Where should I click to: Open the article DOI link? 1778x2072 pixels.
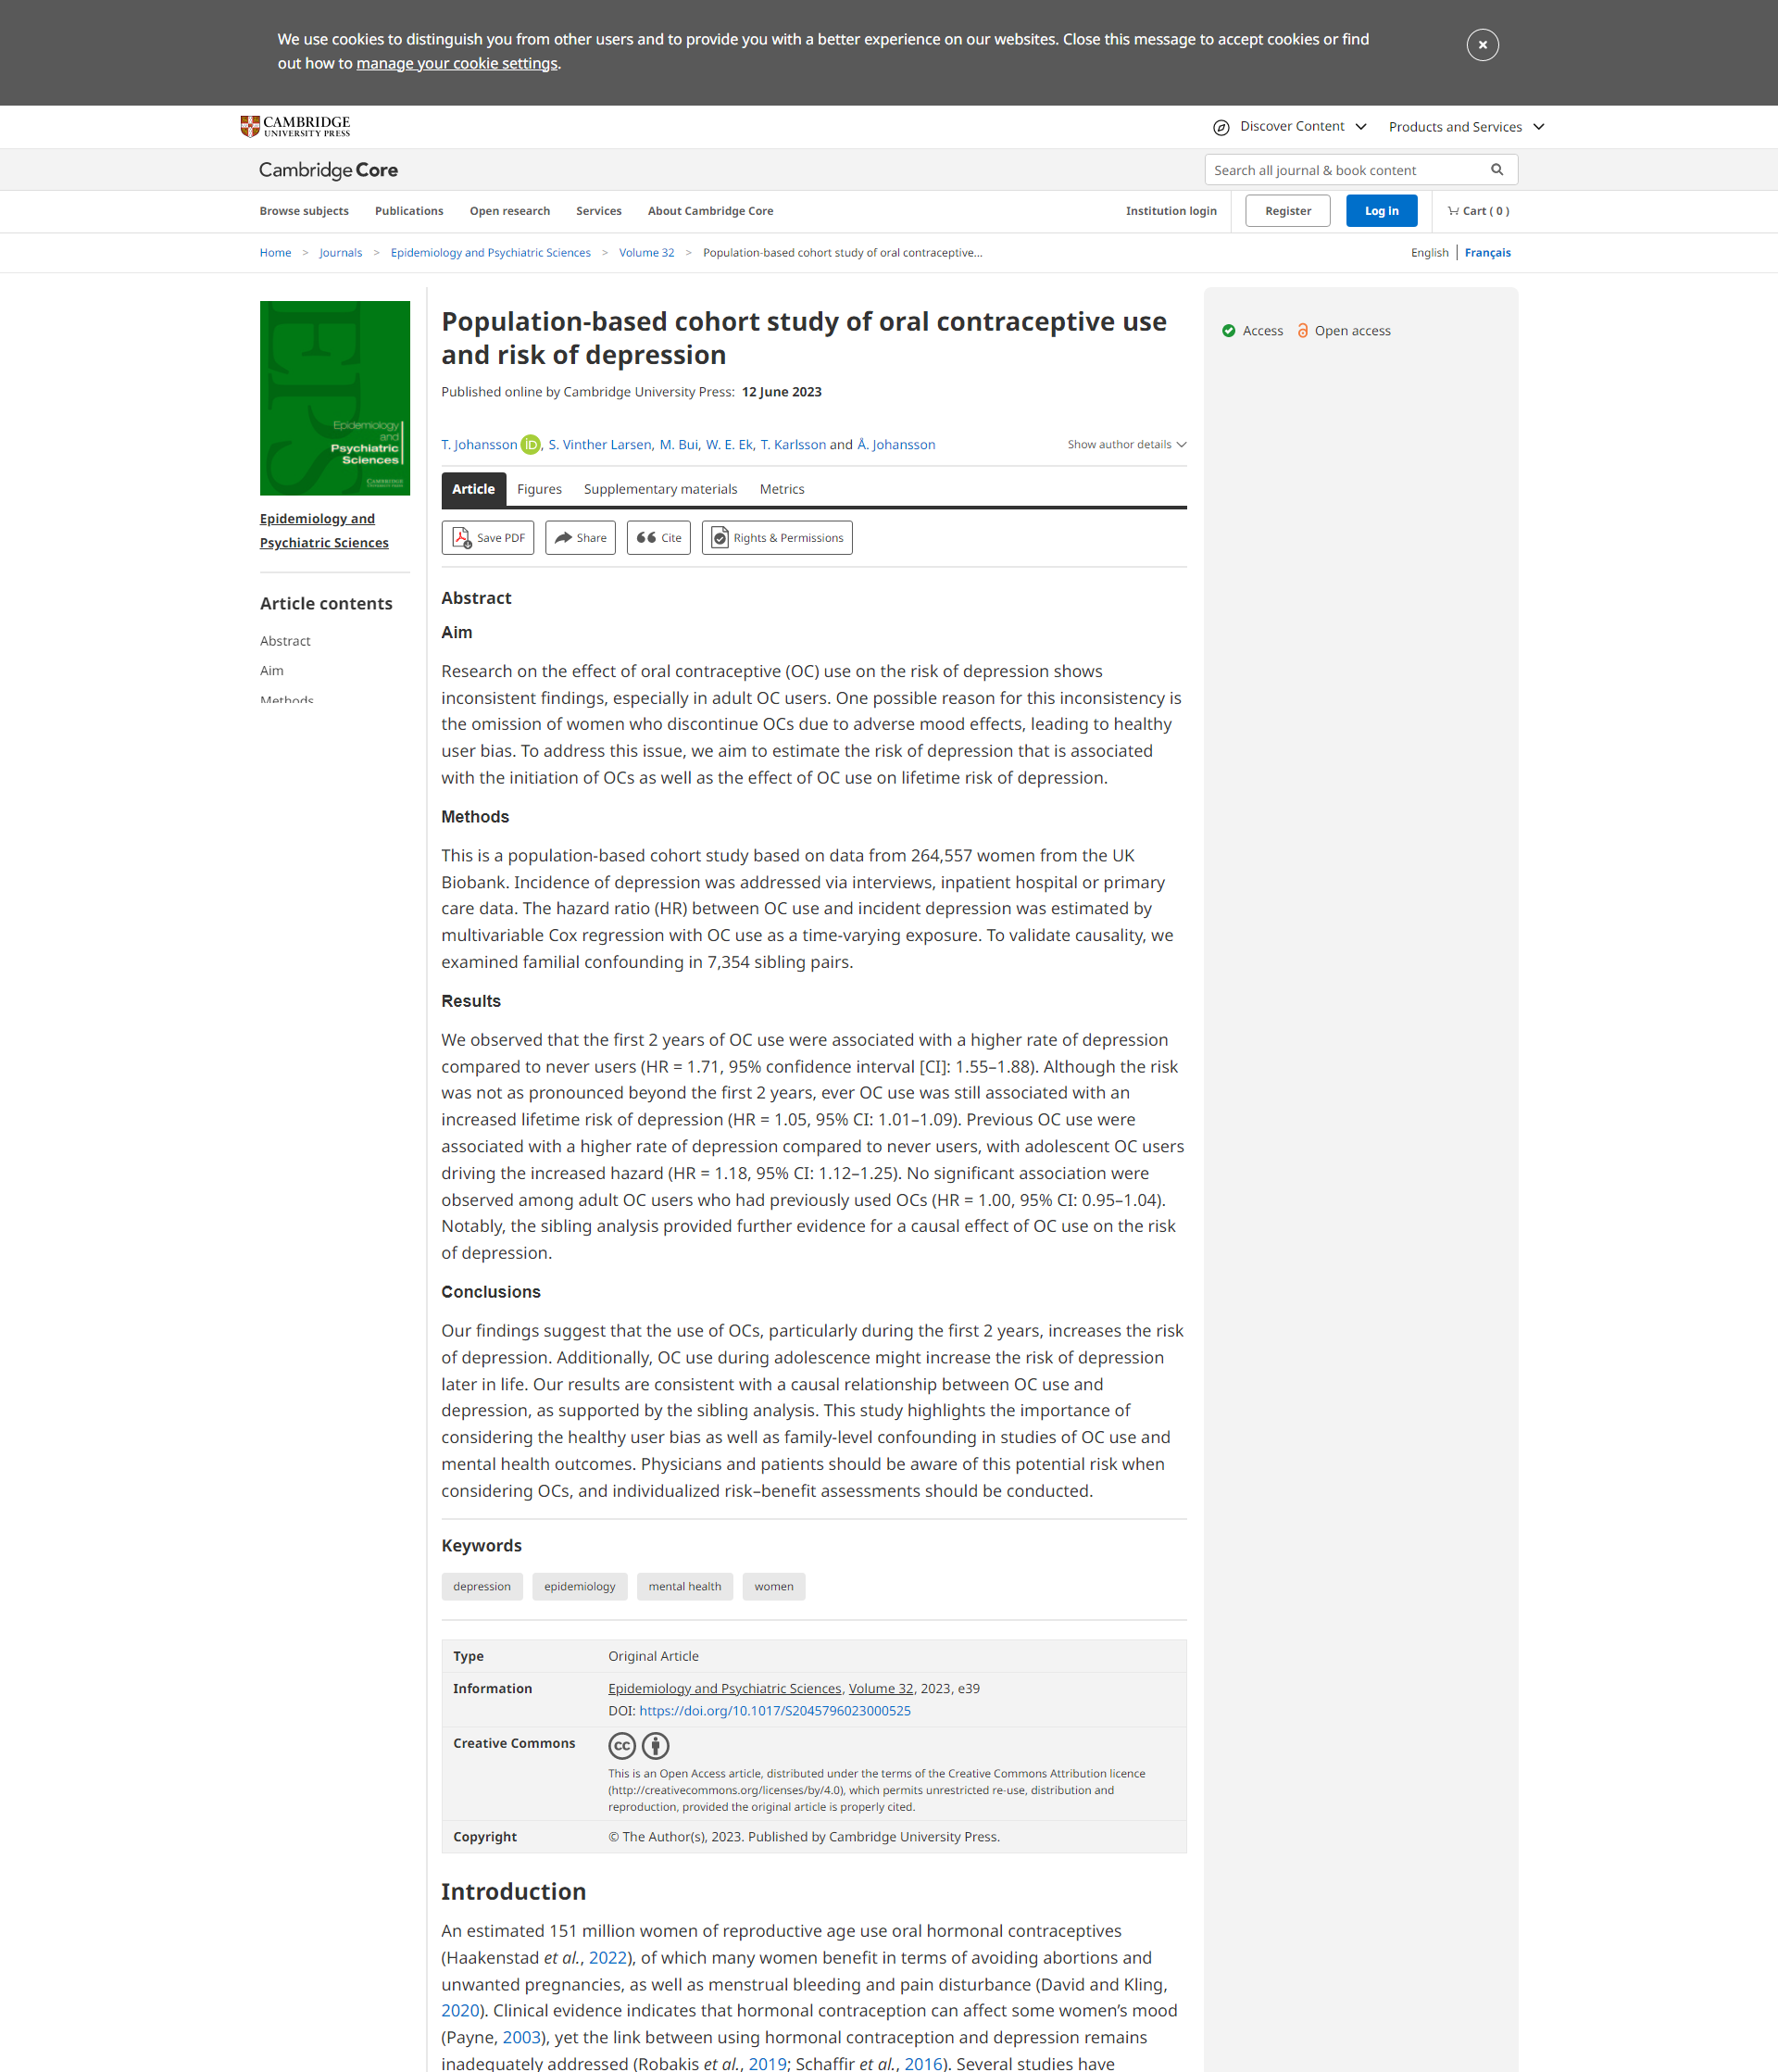[775, 1711]
